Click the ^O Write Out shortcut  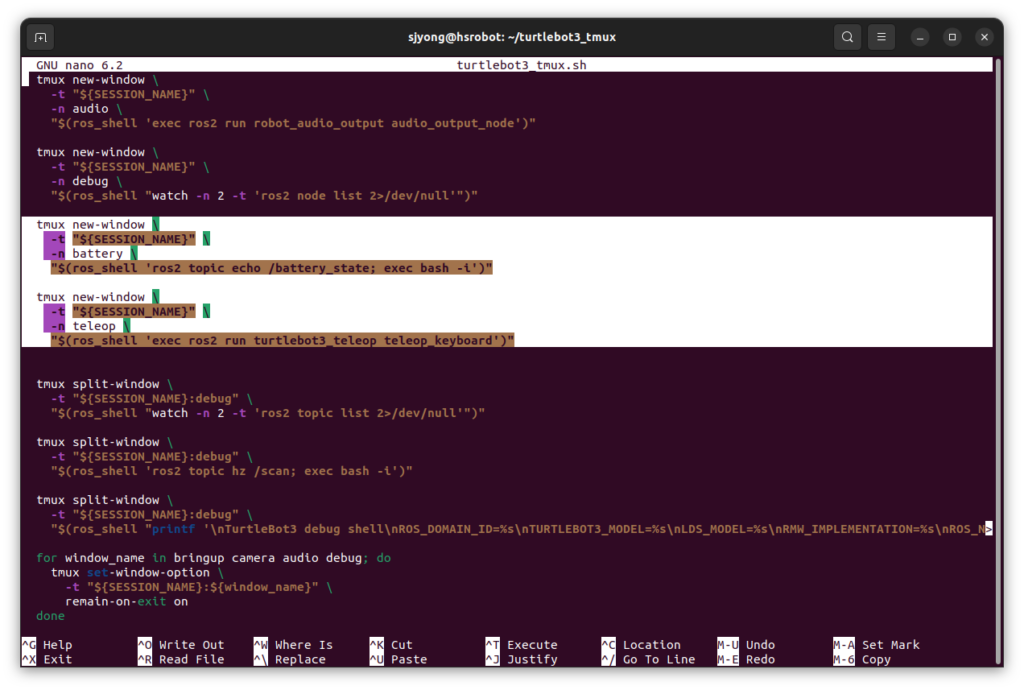181,645
